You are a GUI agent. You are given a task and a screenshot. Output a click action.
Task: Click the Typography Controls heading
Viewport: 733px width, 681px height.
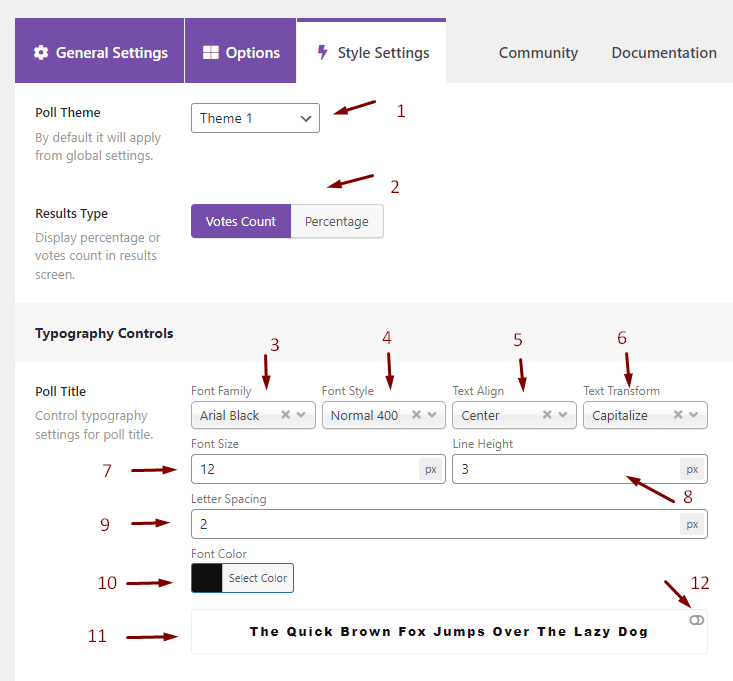(x=104, y=333)
